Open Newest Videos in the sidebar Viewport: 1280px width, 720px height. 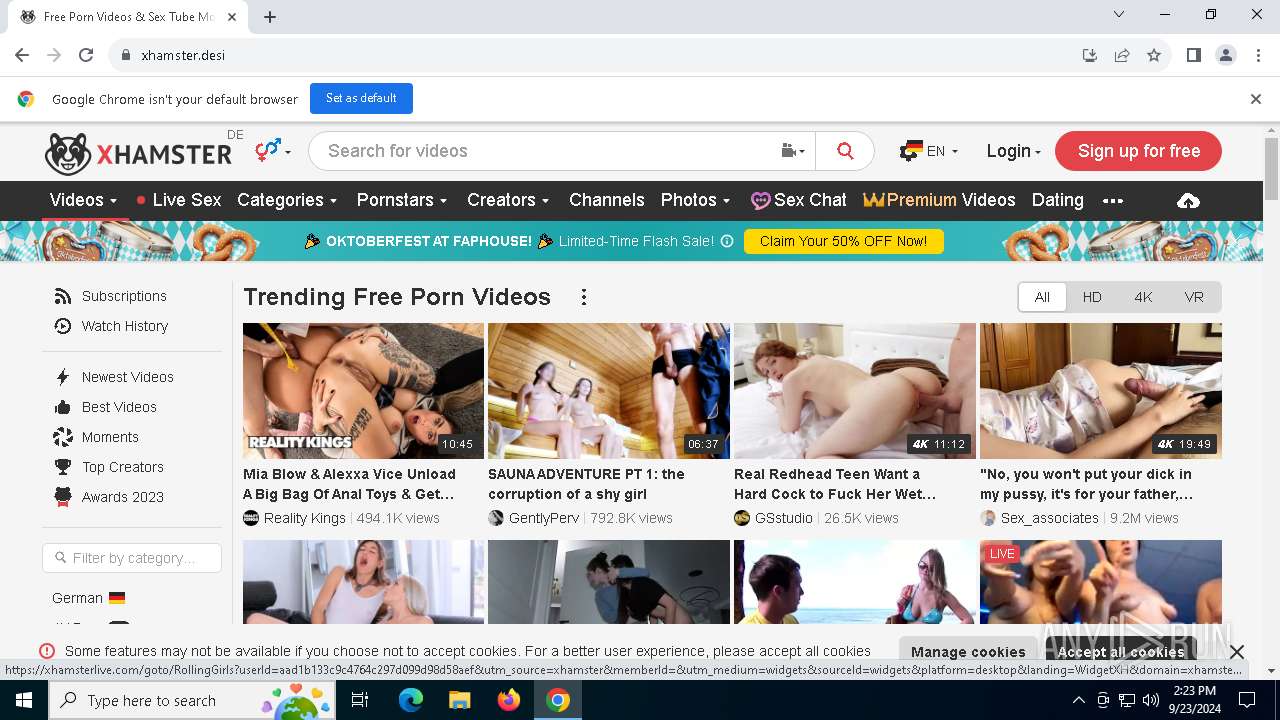114,377
